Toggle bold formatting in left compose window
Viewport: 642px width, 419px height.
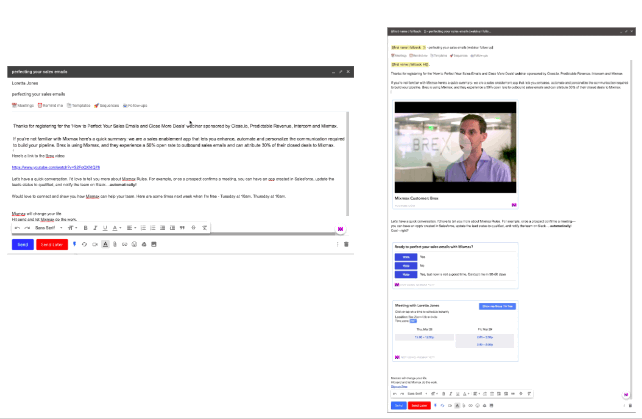[86, 228]
